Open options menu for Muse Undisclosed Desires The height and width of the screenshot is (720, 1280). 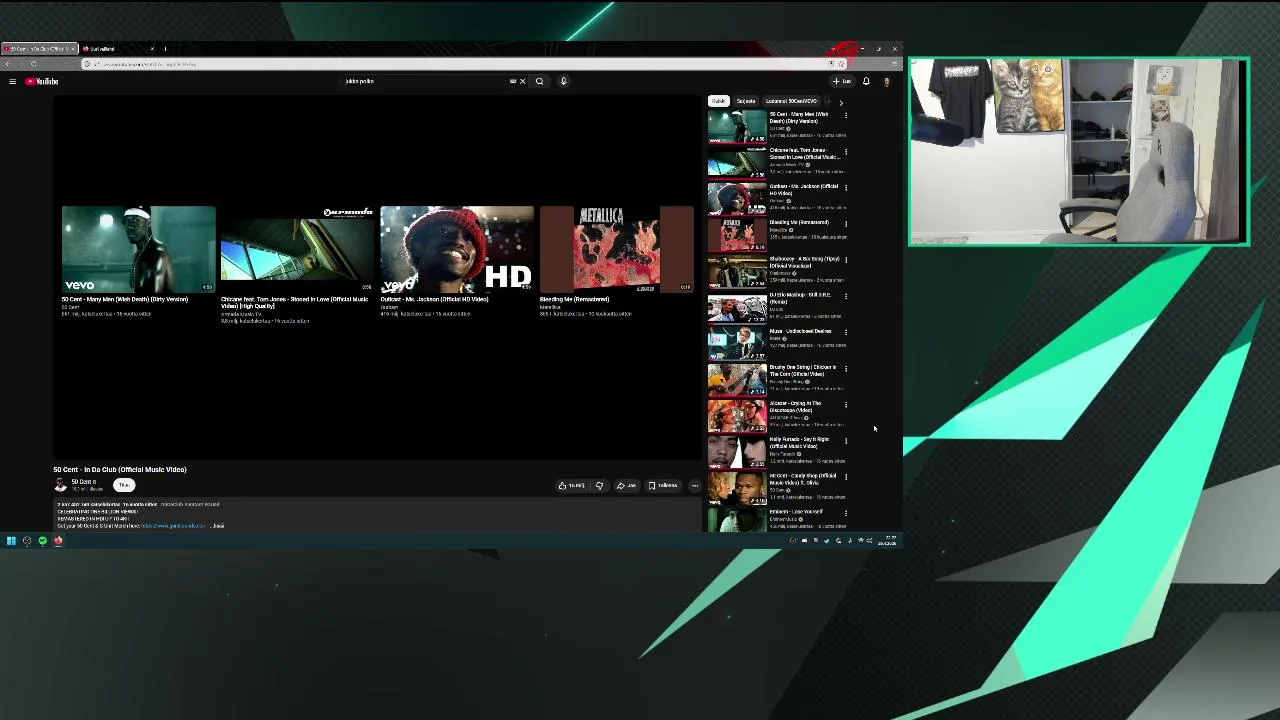point(846,332)
